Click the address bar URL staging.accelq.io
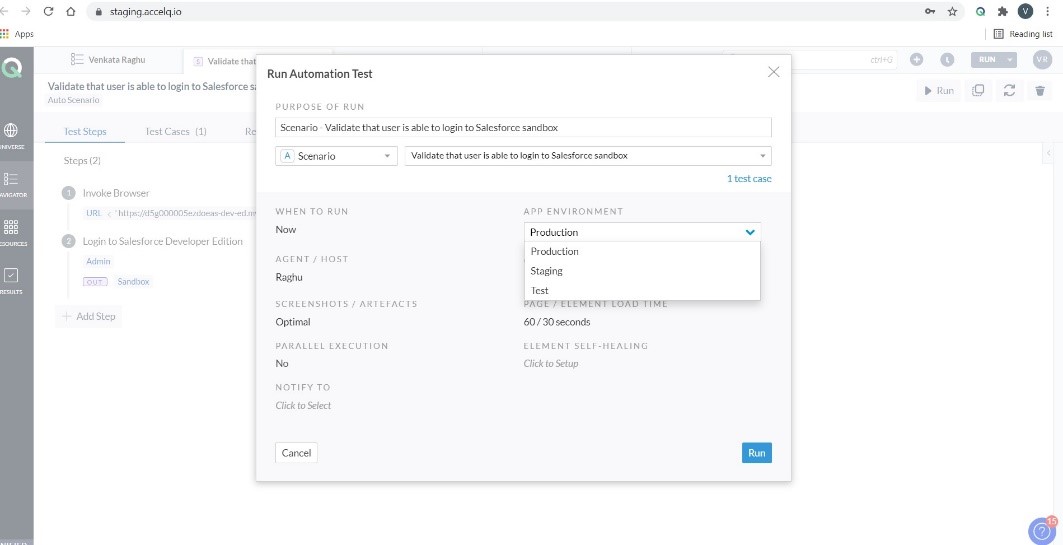 (x=145, y=12)
